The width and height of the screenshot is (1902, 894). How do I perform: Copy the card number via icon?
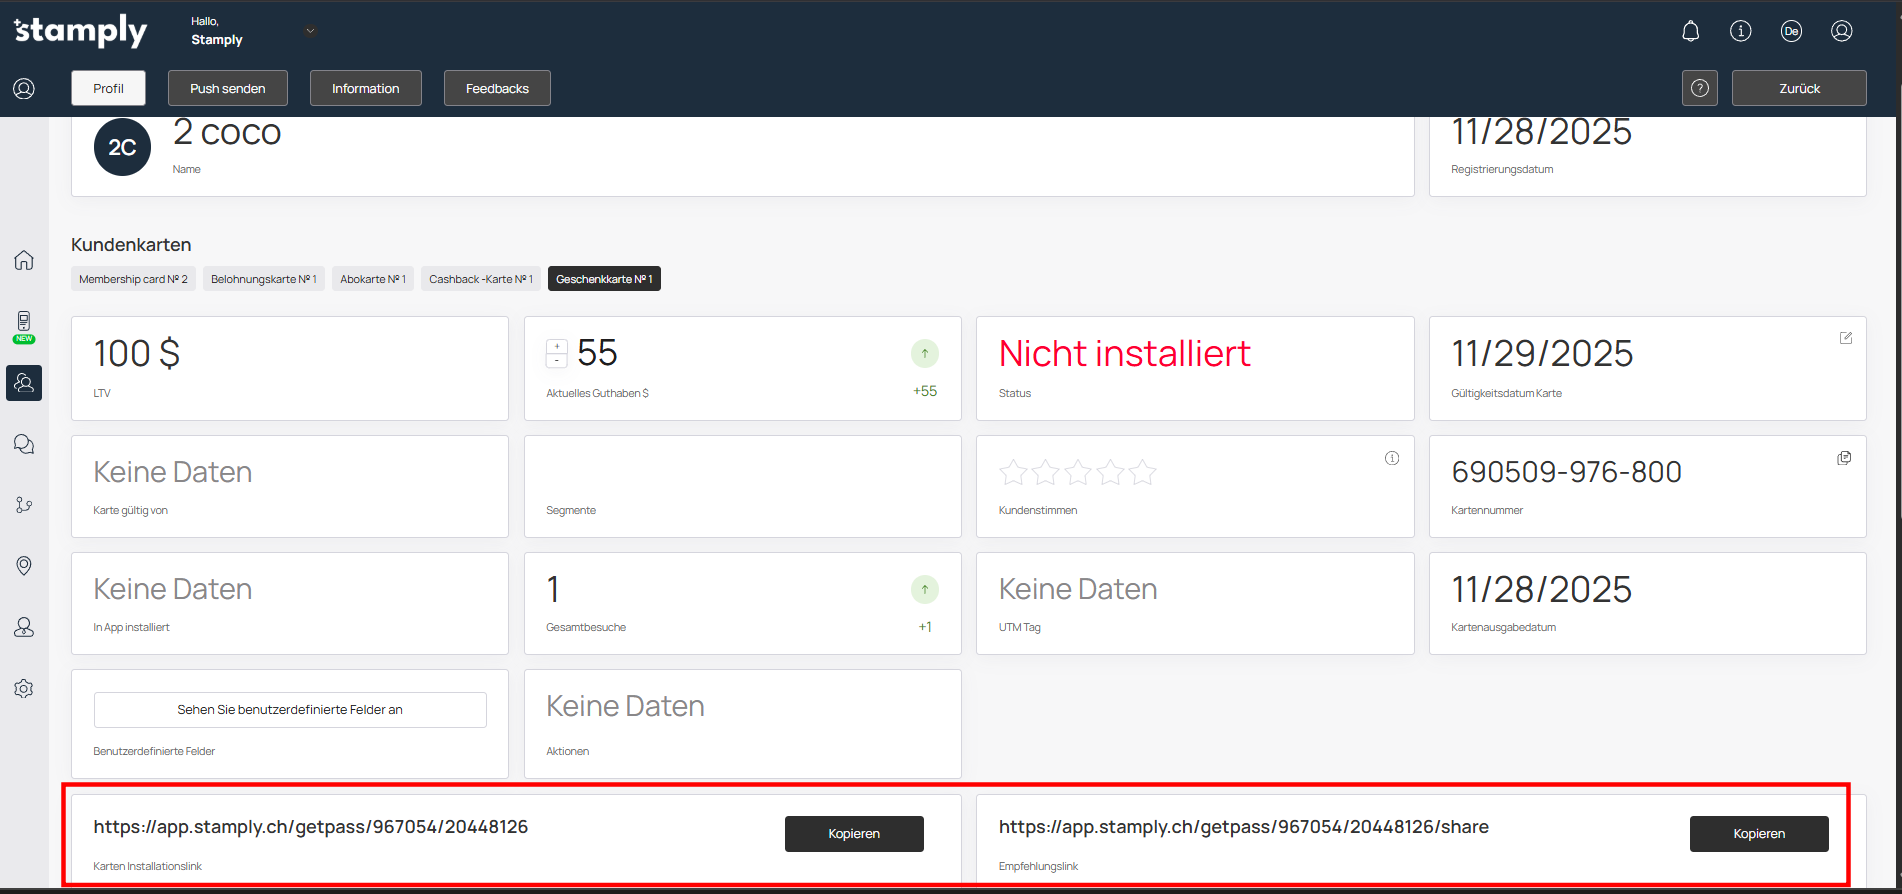(1844, 458)
